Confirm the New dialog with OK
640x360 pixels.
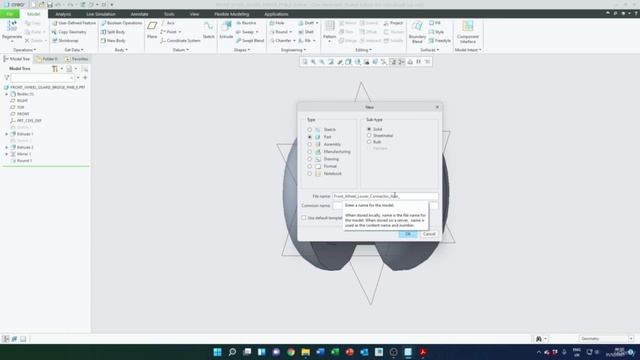(408, 234)
